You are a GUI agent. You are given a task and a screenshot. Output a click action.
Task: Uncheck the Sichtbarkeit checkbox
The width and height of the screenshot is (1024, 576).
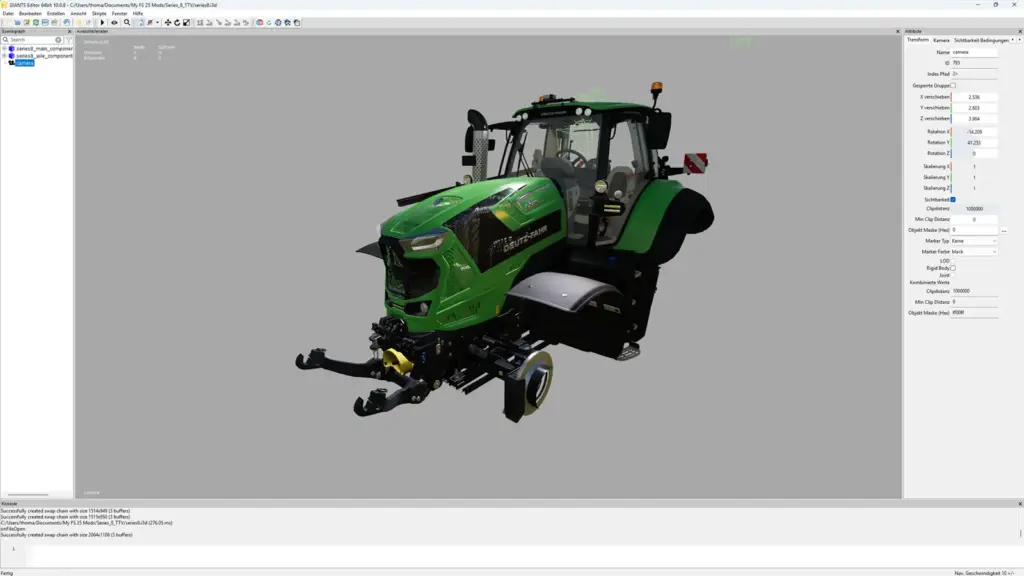953,199
